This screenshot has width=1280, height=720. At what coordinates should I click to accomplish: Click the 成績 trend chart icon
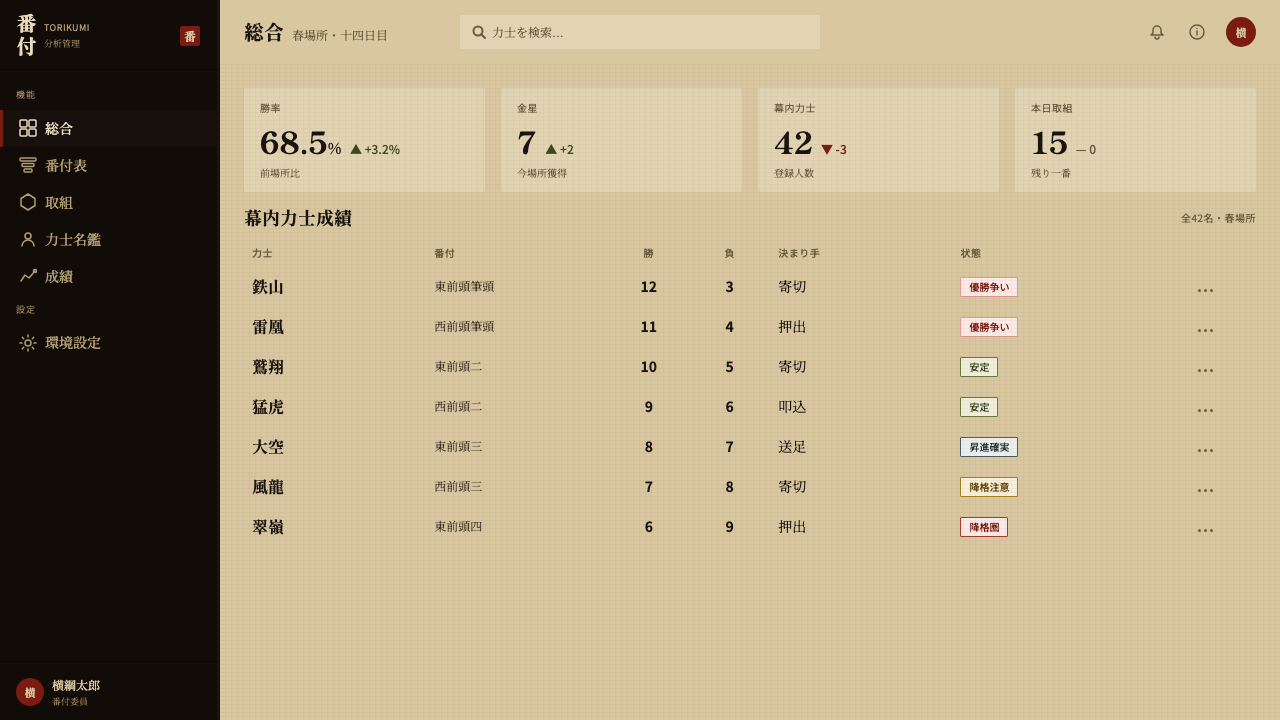click(28, 276)
